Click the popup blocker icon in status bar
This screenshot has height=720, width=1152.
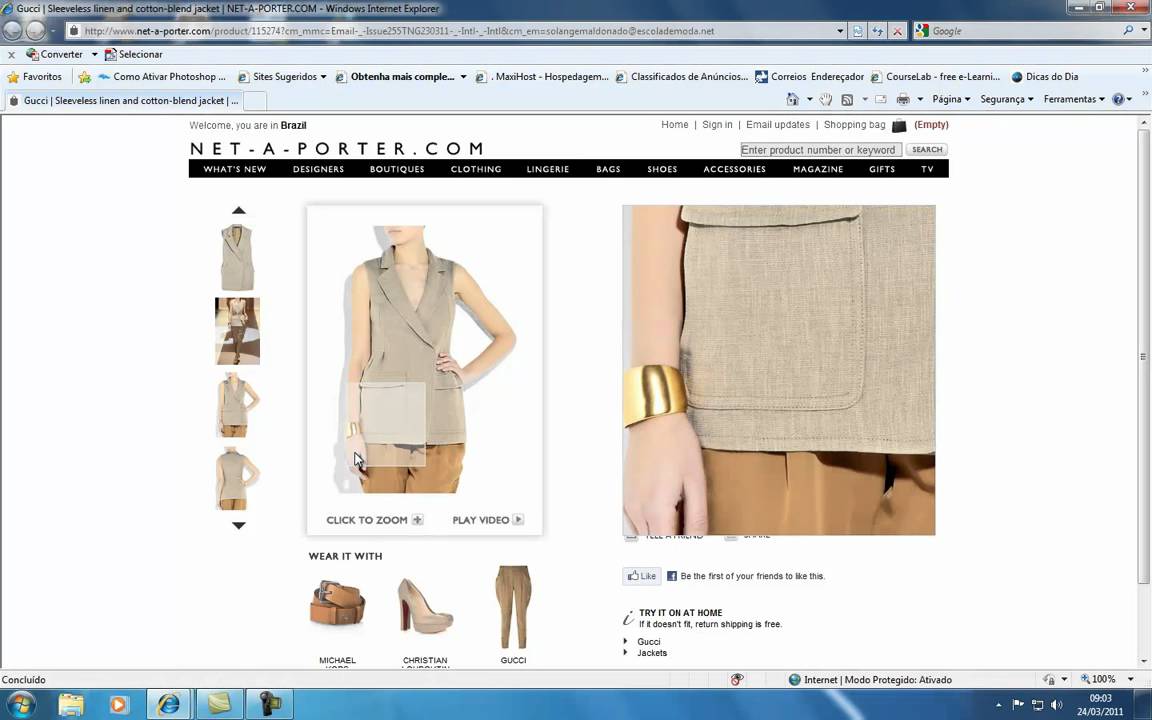click(737, 680)
